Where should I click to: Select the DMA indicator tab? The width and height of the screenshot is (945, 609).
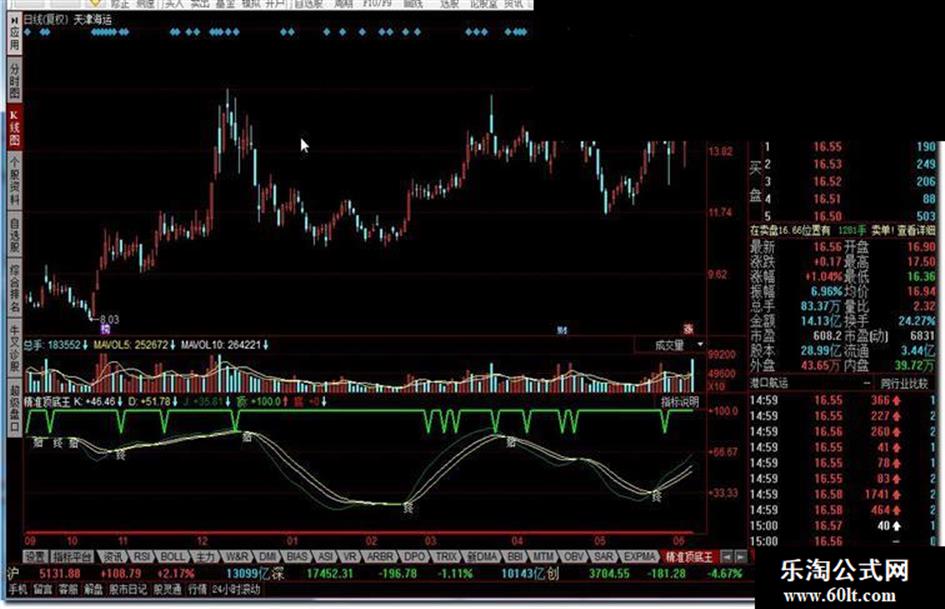click(x=482, y=557)
